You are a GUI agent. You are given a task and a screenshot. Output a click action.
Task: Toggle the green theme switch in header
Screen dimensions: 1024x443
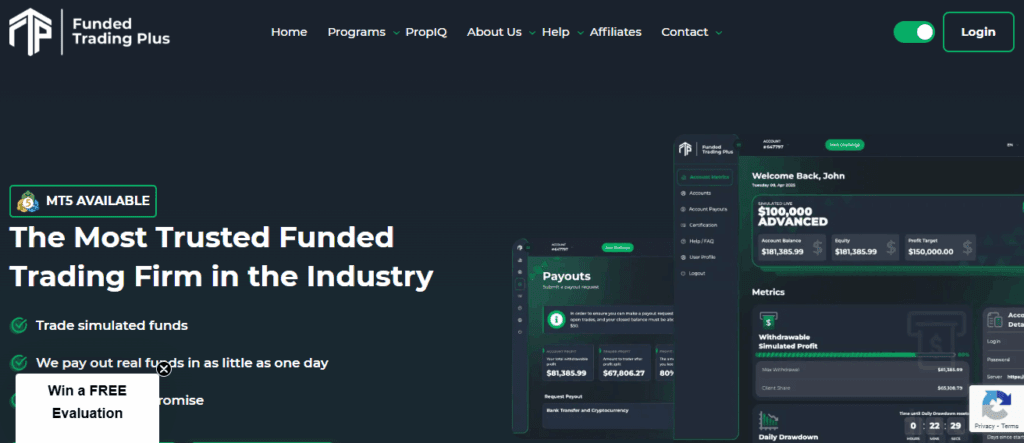(914, 32)
